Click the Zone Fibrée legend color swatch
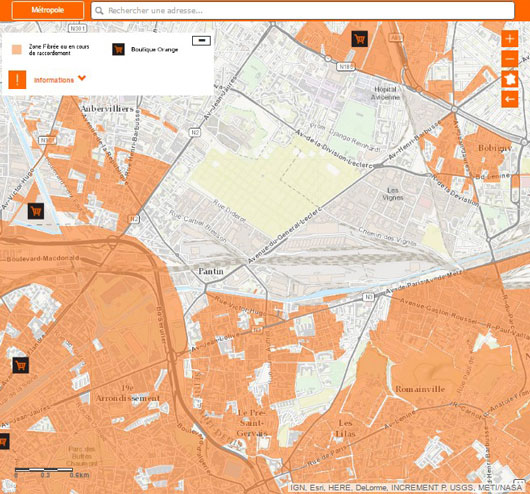This screenshot has height=494, width=530. tap(17, 49)
